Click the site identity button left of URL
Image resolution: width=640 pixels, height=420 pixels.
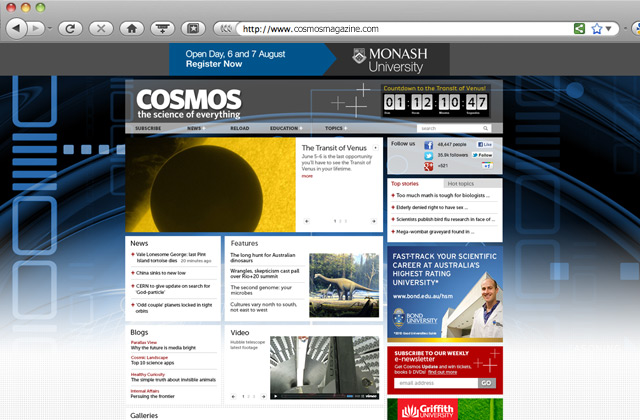pyautogui.click(x=225, y=29)
